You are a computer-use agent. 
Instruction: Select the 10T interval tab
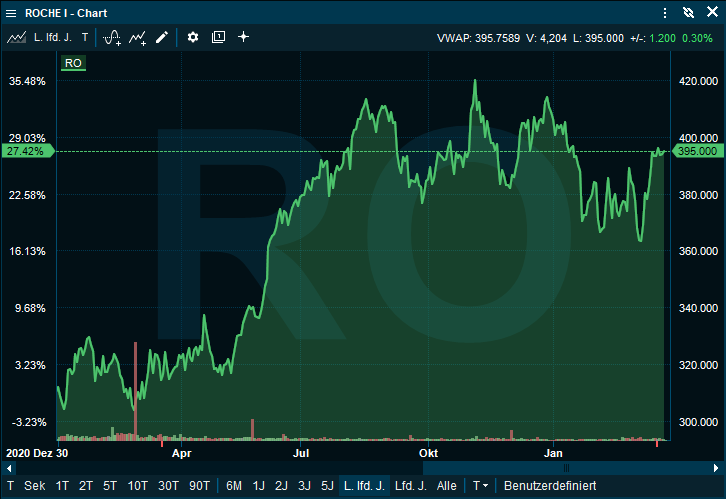coord(138,486)
